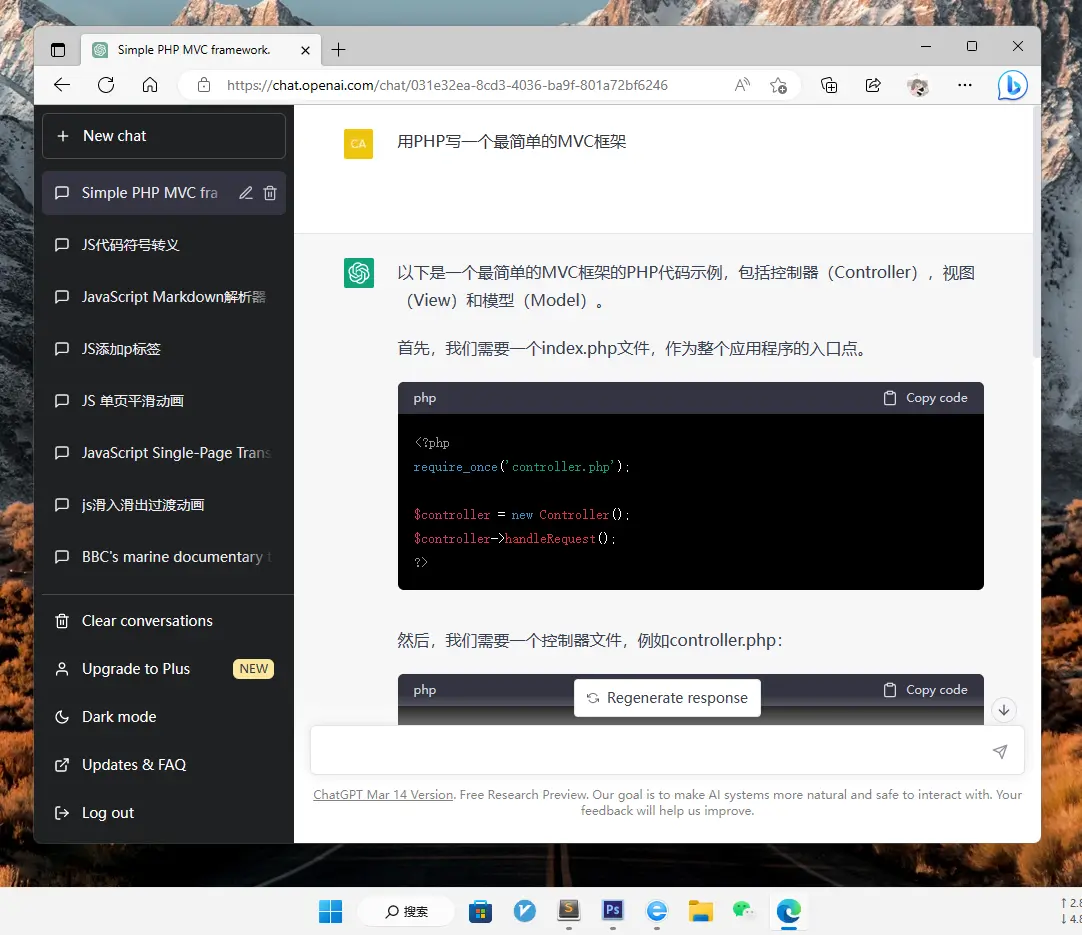Open JavaScript Single-Page Trans conversation
1082x935 pixels.
[164, 453]
